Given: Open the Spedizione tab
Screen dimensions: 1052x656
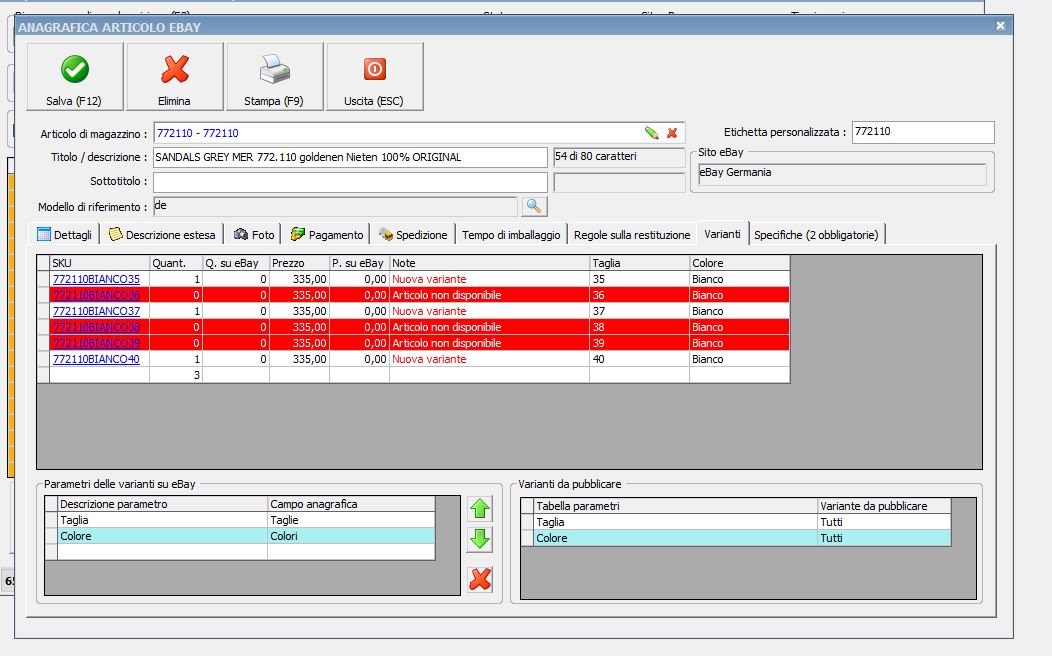Looking at the screenshot, I should point(413,235).
